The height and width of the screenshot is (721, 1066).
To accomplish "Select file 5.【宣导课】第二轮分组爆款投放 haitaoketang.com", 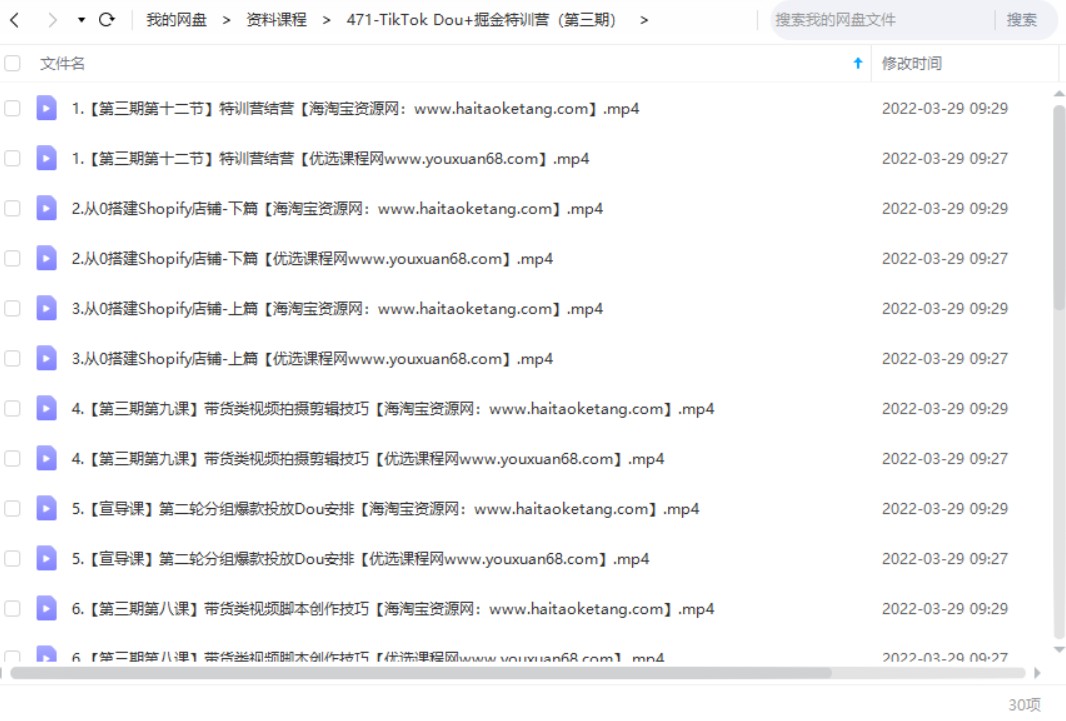I will click(x=385, y=509).
